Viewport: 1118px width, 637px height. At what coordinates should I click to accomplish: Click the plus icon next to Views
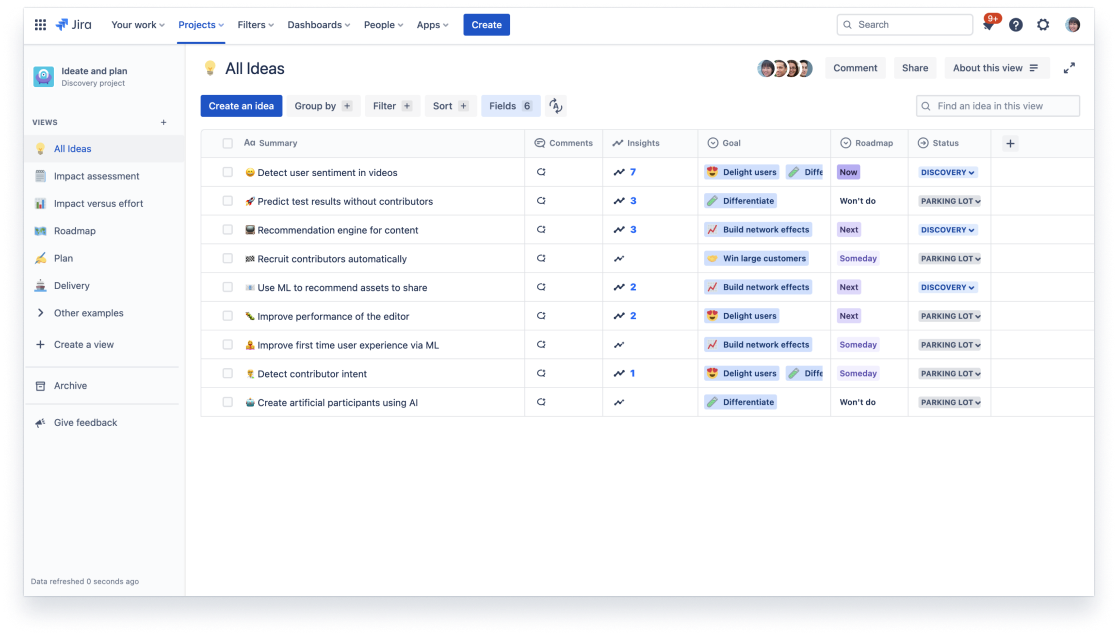pos(164,122)
